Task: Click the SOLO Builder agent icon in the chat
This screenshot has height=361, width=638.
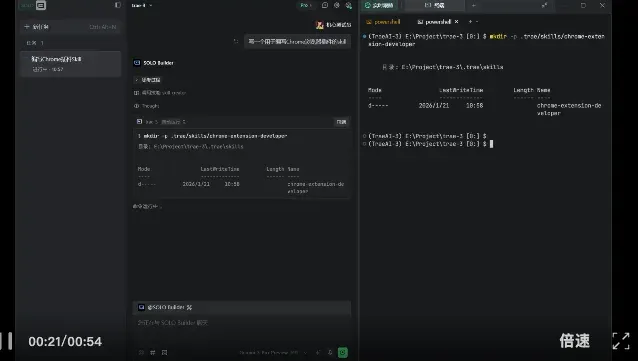Action: (137, 63)
